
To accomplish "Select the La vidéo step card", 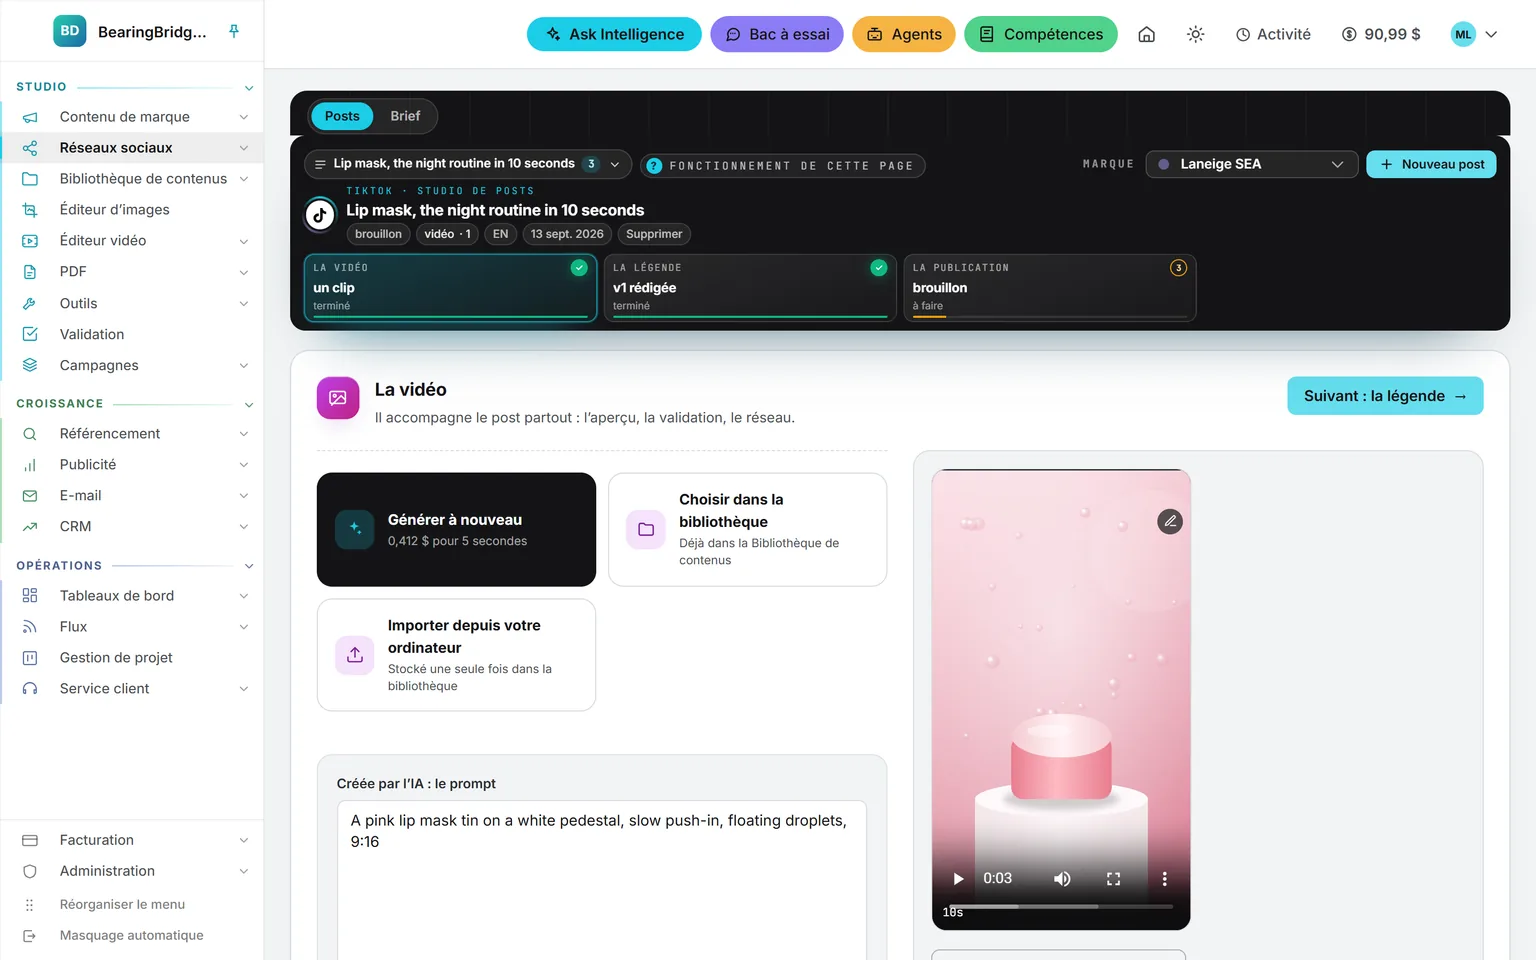I will point(450,288).
